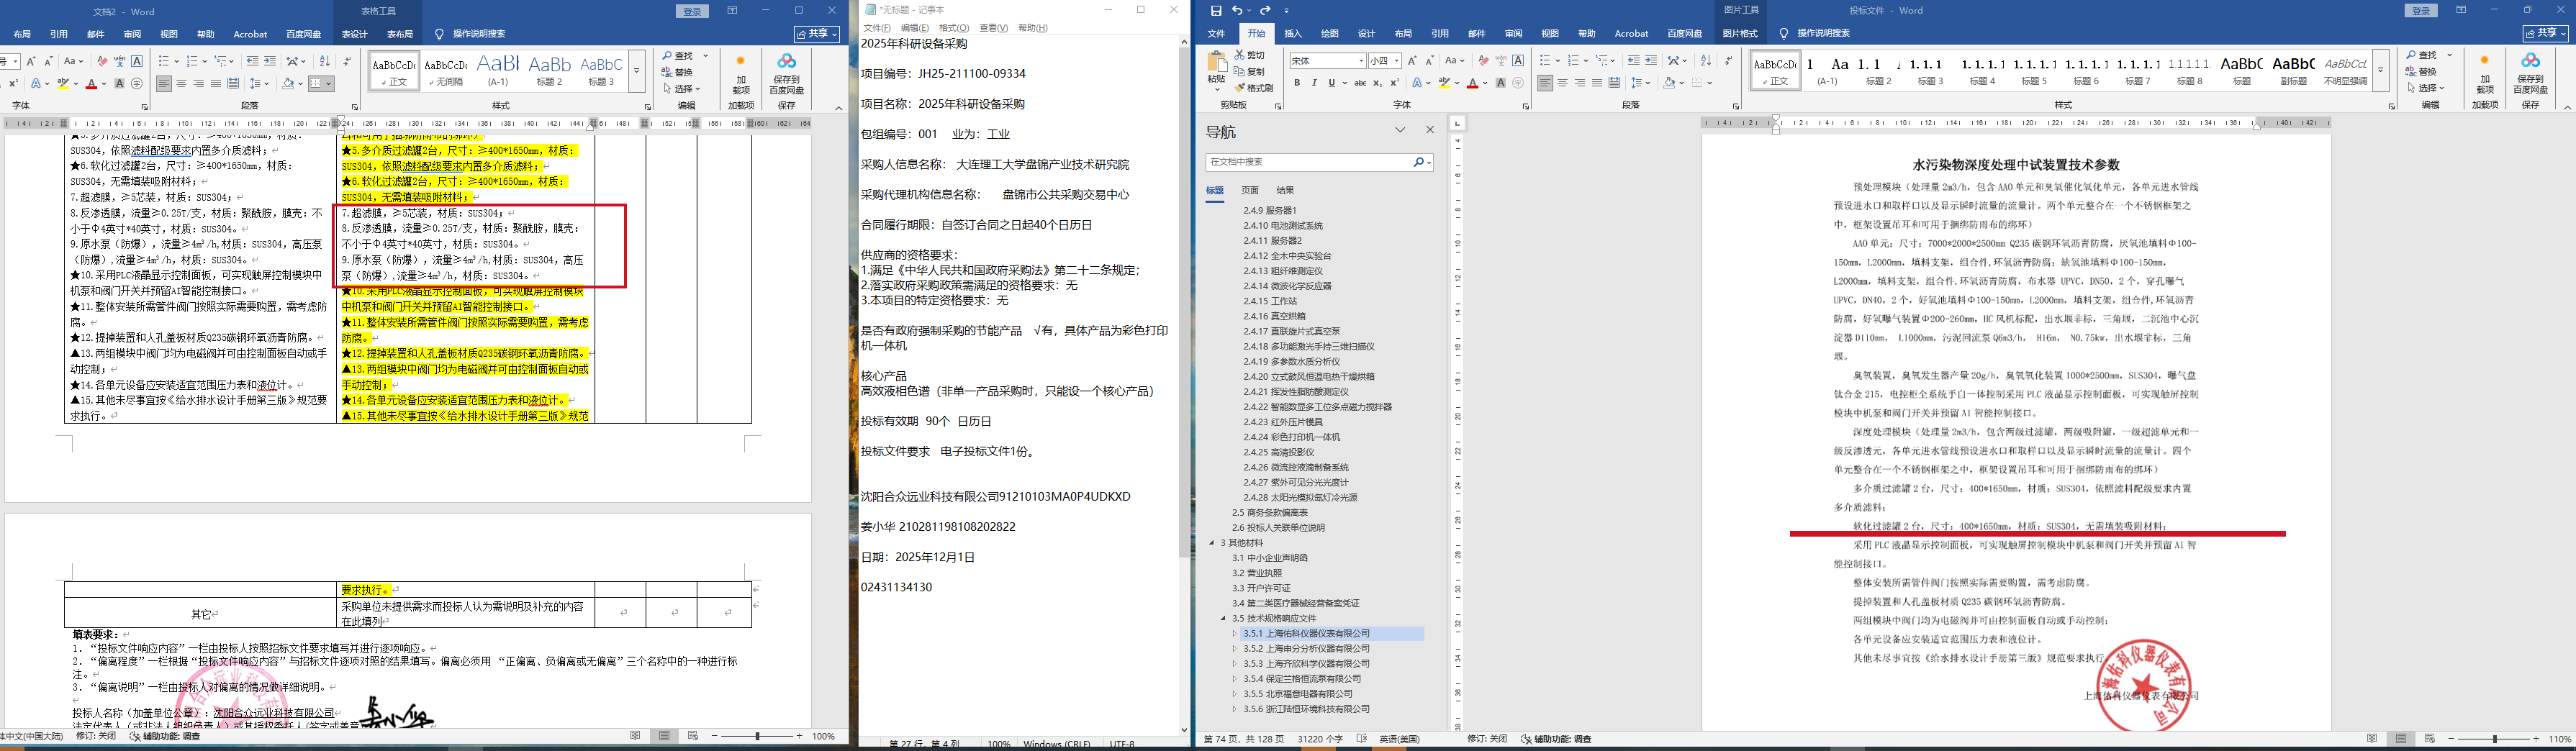Open Notepad 格式(O) menu
This screenshot has width=2576, height=751.
pos(954,28)
